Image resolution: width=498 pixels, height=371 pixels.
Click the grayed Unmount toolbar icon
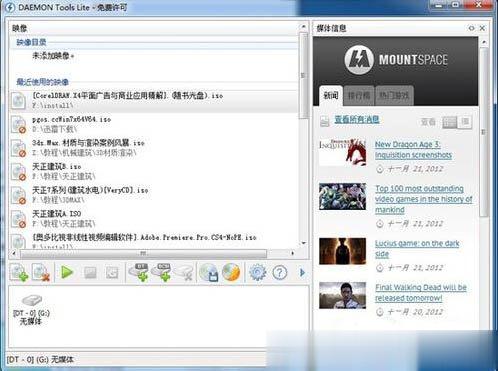[x=90, y=273]
